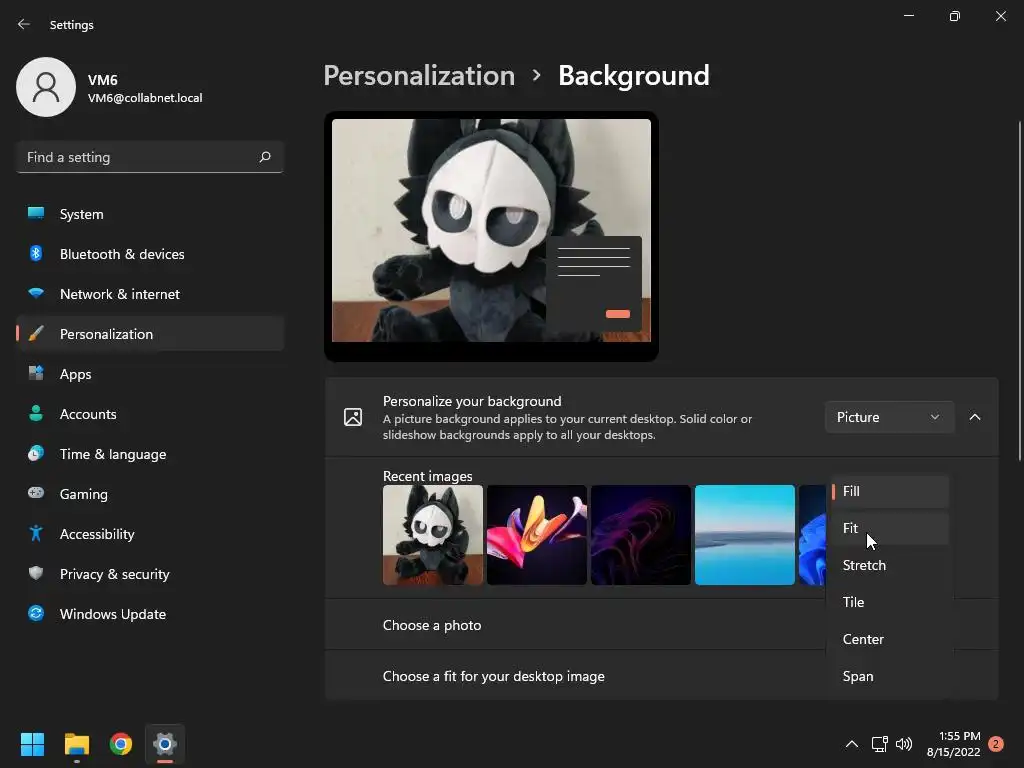
Task: Open Windows Update settings in the sidebar
Action: tap(150, 614)
